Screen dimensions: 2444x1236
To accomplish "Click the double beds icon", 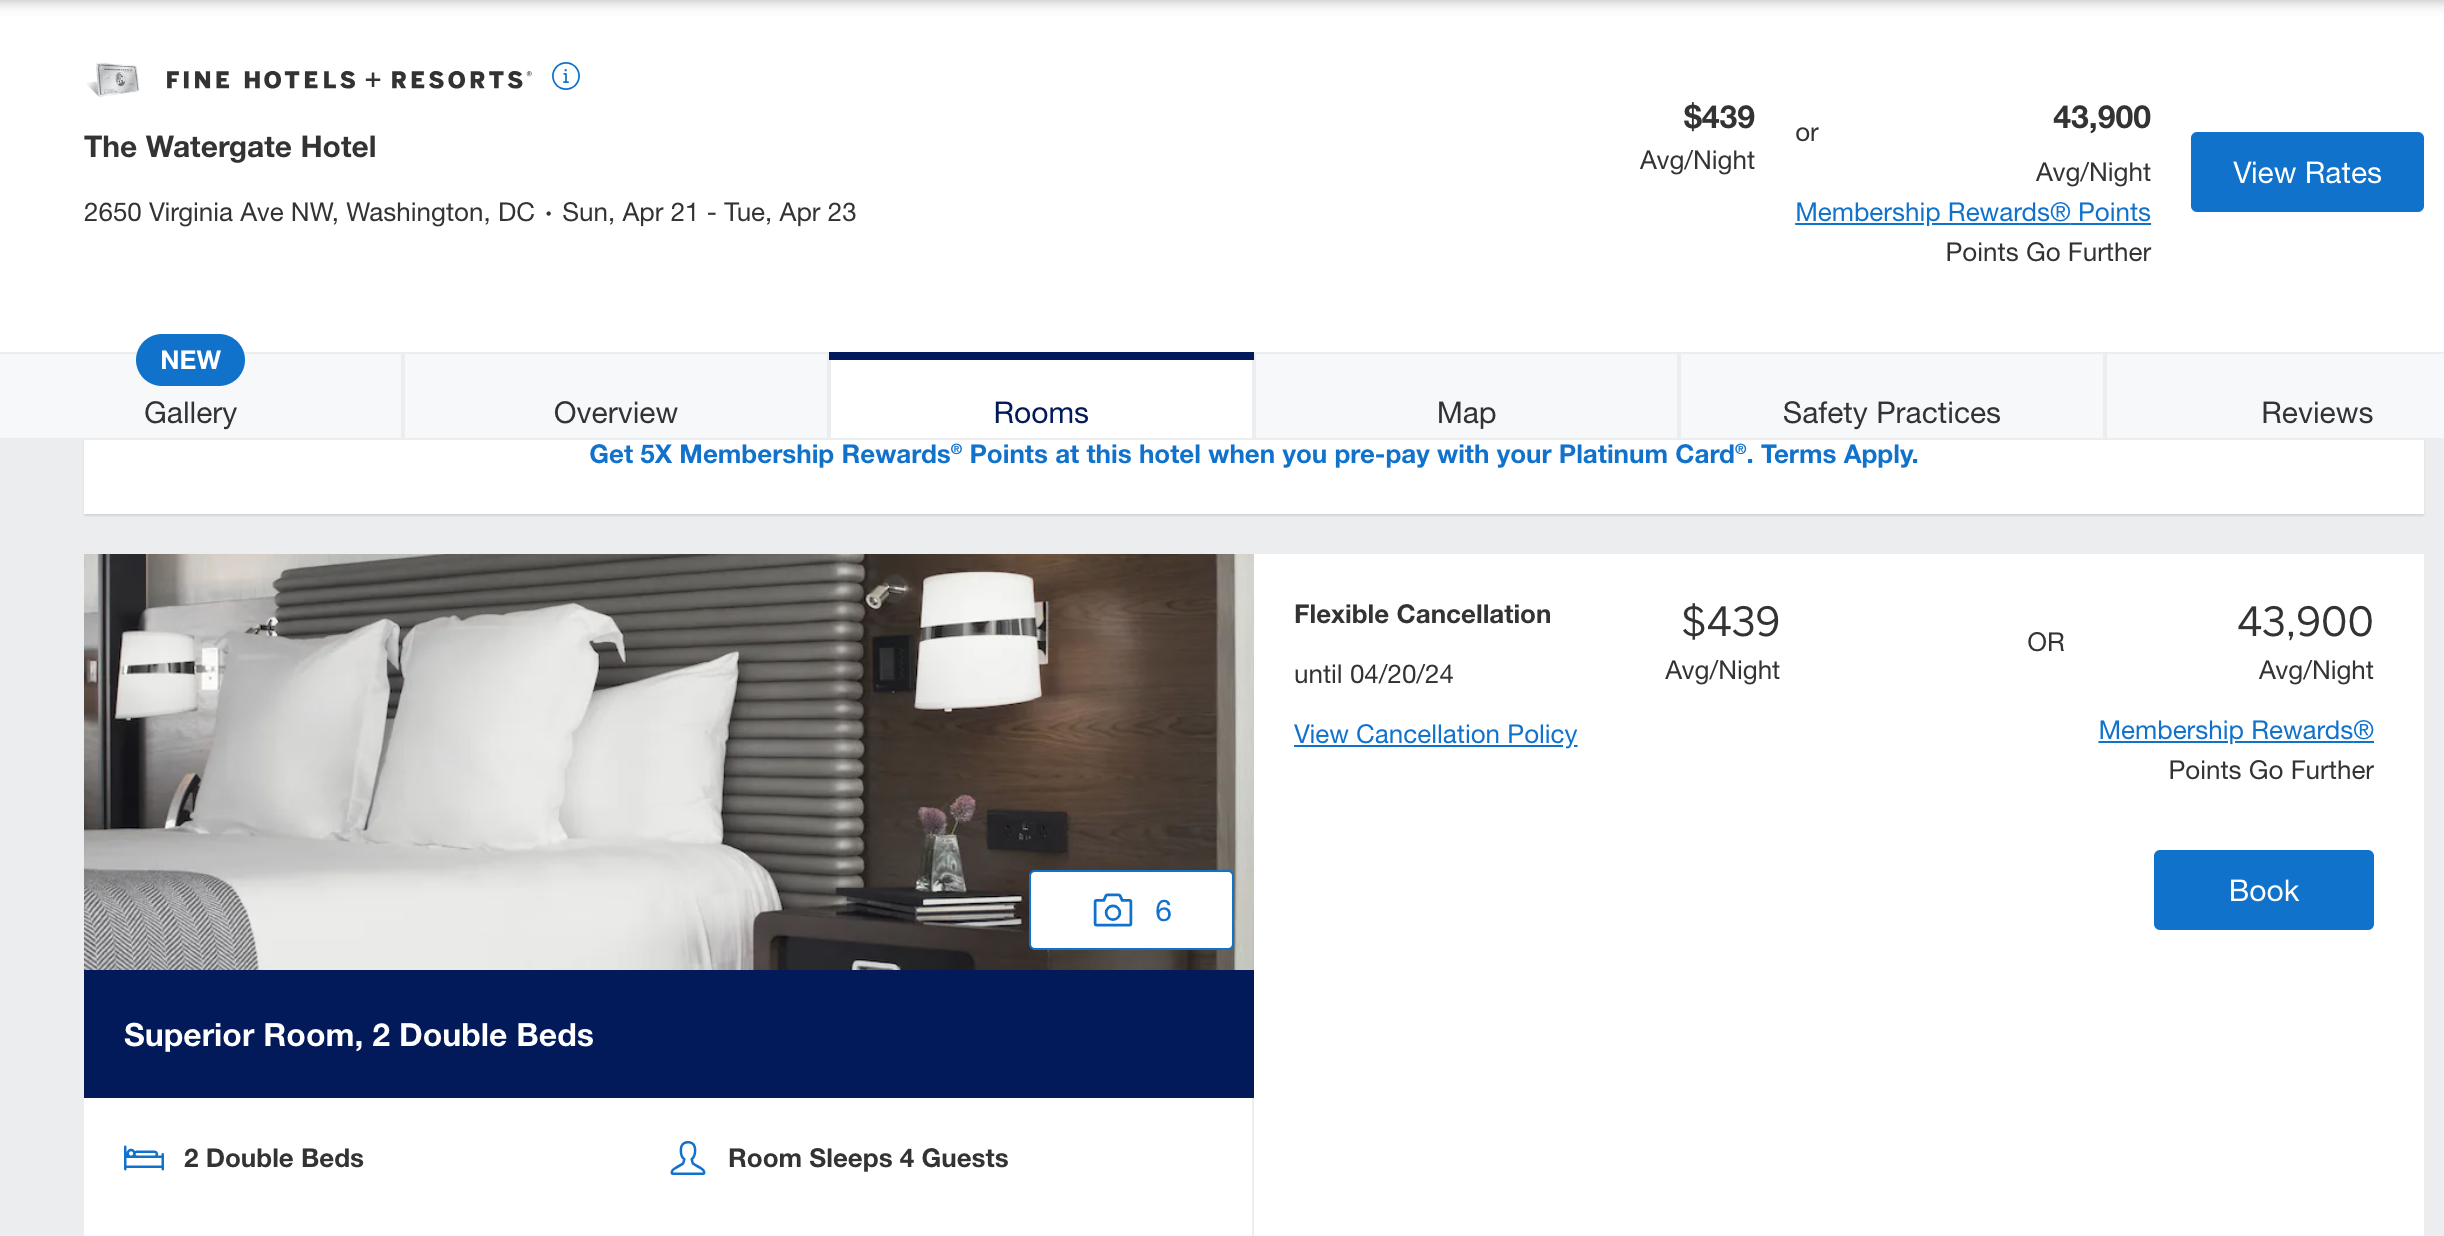I will tap(144, 1158).
